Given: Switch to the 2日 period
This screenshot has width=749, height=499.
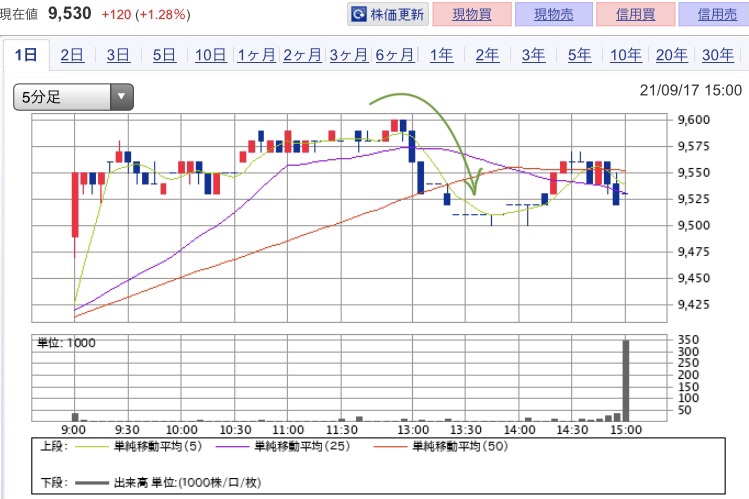Looking at the screenshot, I should click(72, 55).
